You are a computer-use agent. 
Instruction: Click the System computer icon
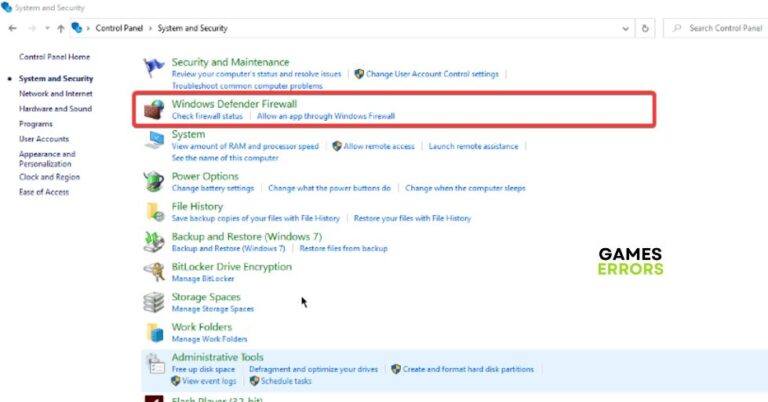coord(154,140)
